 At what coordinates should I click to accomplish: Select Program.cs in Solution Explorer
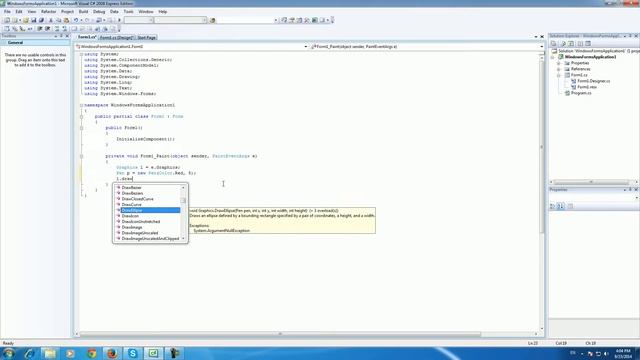tap(581, 93)
